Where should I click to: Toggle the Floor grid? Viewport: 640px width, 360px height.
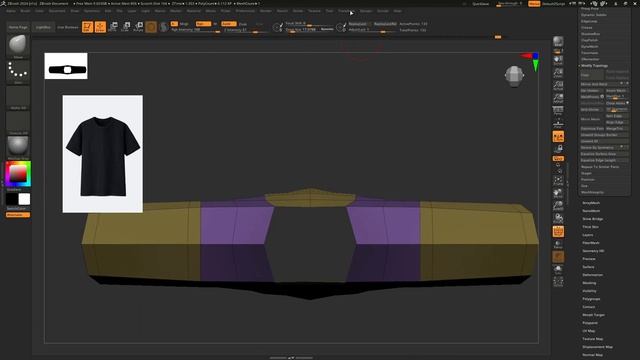pyautogui.click(x=558, y=123)
